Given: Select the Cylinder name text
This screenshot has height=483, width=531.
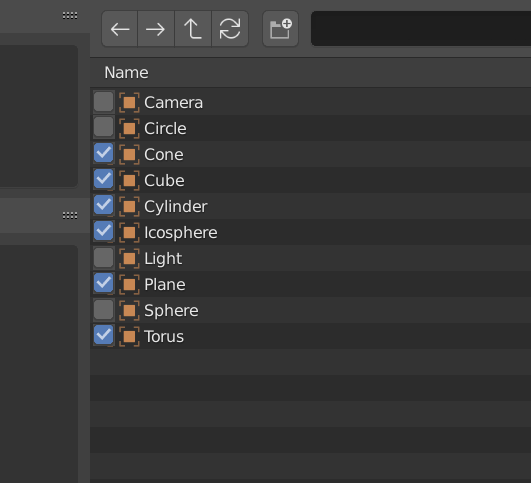Looking at the screenshot, I should pyautogui.click(x=176, y=207).
